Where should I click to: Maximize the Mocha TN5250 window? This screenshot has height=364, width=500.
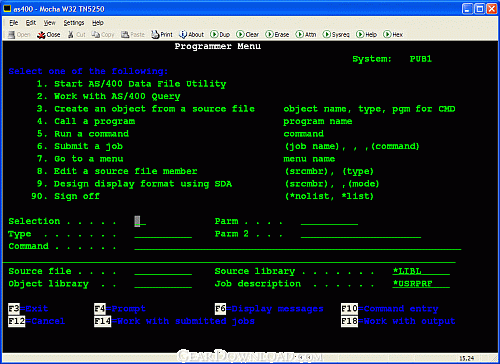click(x=480, y=9)
